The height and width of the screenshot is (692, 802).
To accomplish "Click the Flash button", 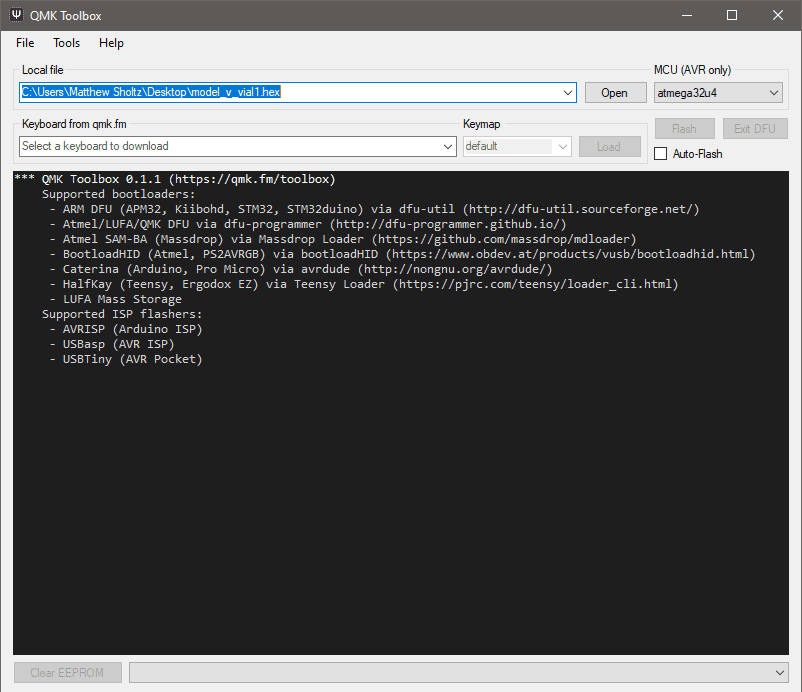I will tap(684, 129).
